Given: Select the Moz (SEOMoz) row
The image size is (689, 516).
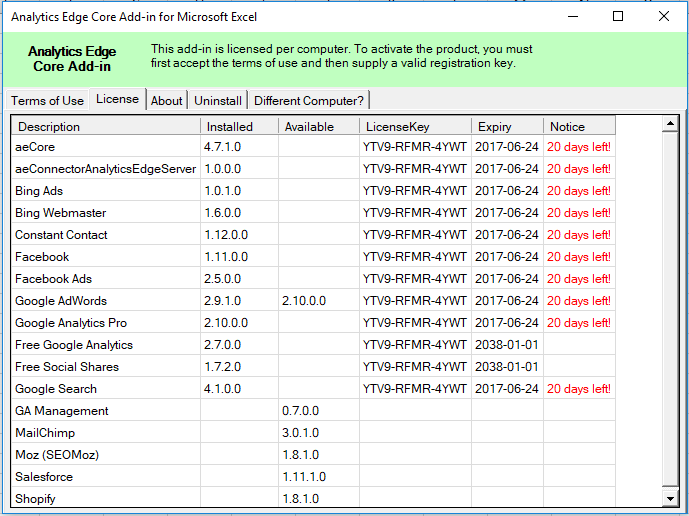Looking at the screenshot, I should (313, 454).
